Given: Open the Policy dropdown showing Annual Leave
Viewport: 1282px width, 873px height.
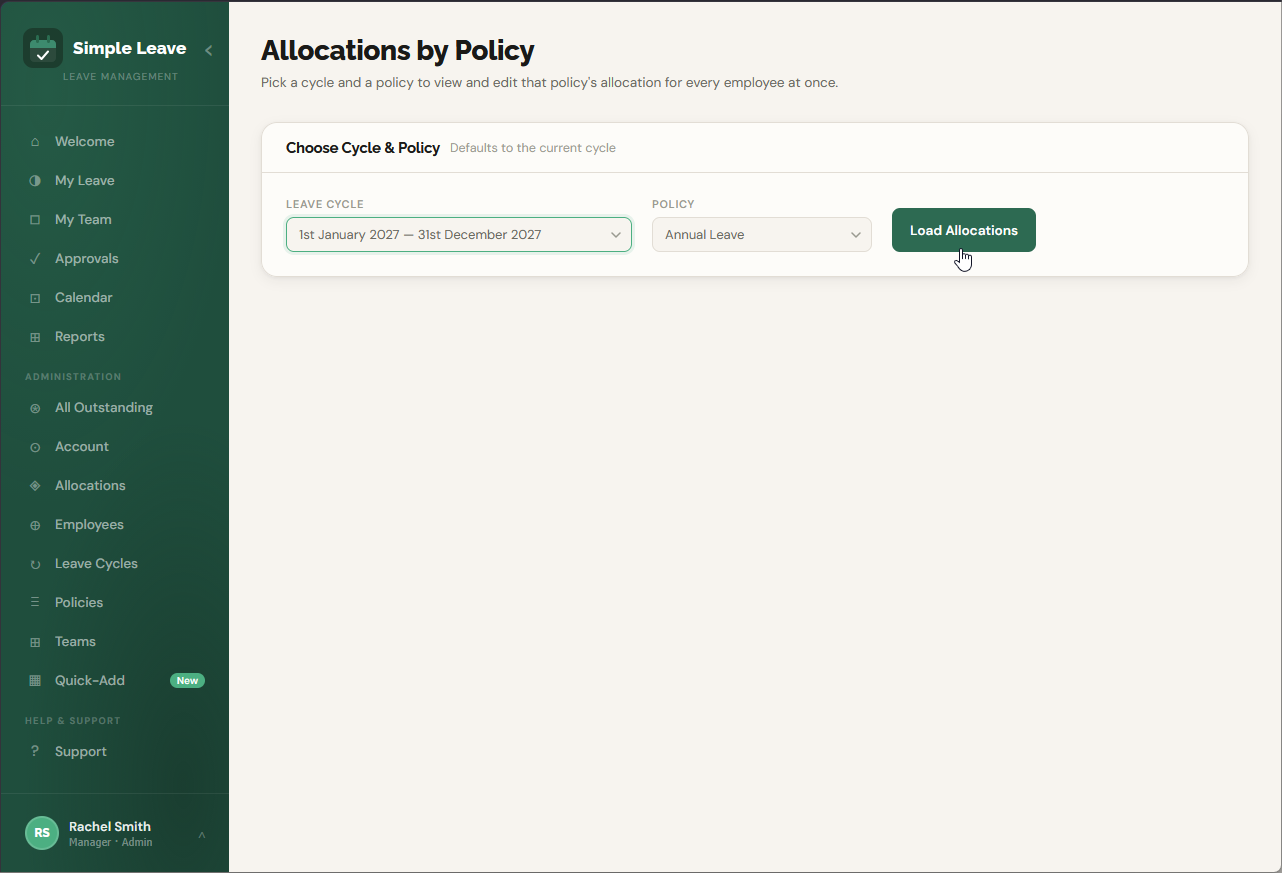Looking at the screenshot, I should point(762,235).
